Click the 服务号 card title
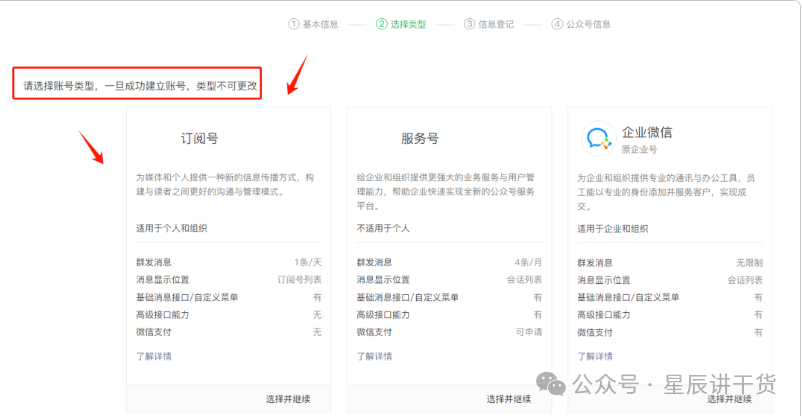This screenshot has height=416, width=802. (x=420, y=139)
